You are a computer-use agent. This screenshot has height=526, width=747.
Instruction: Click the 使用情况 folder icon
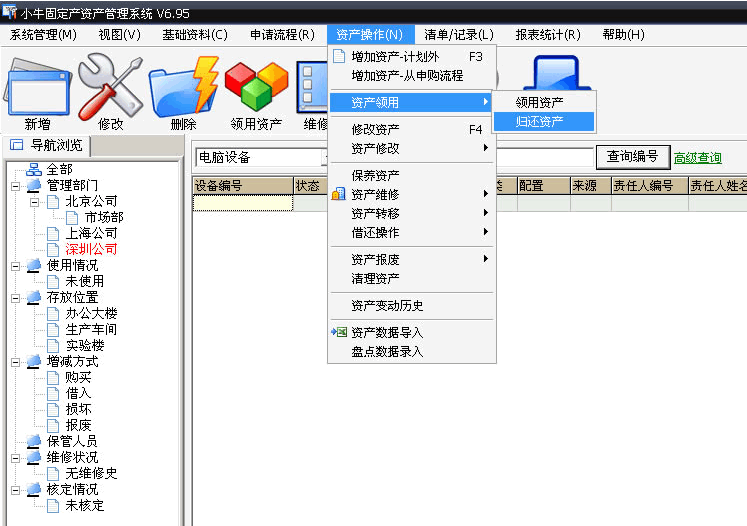[34, 265]
